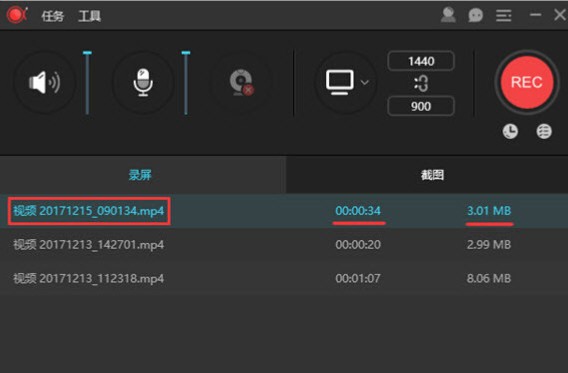Click the duration 00:01:07

(x=358, y=278)
